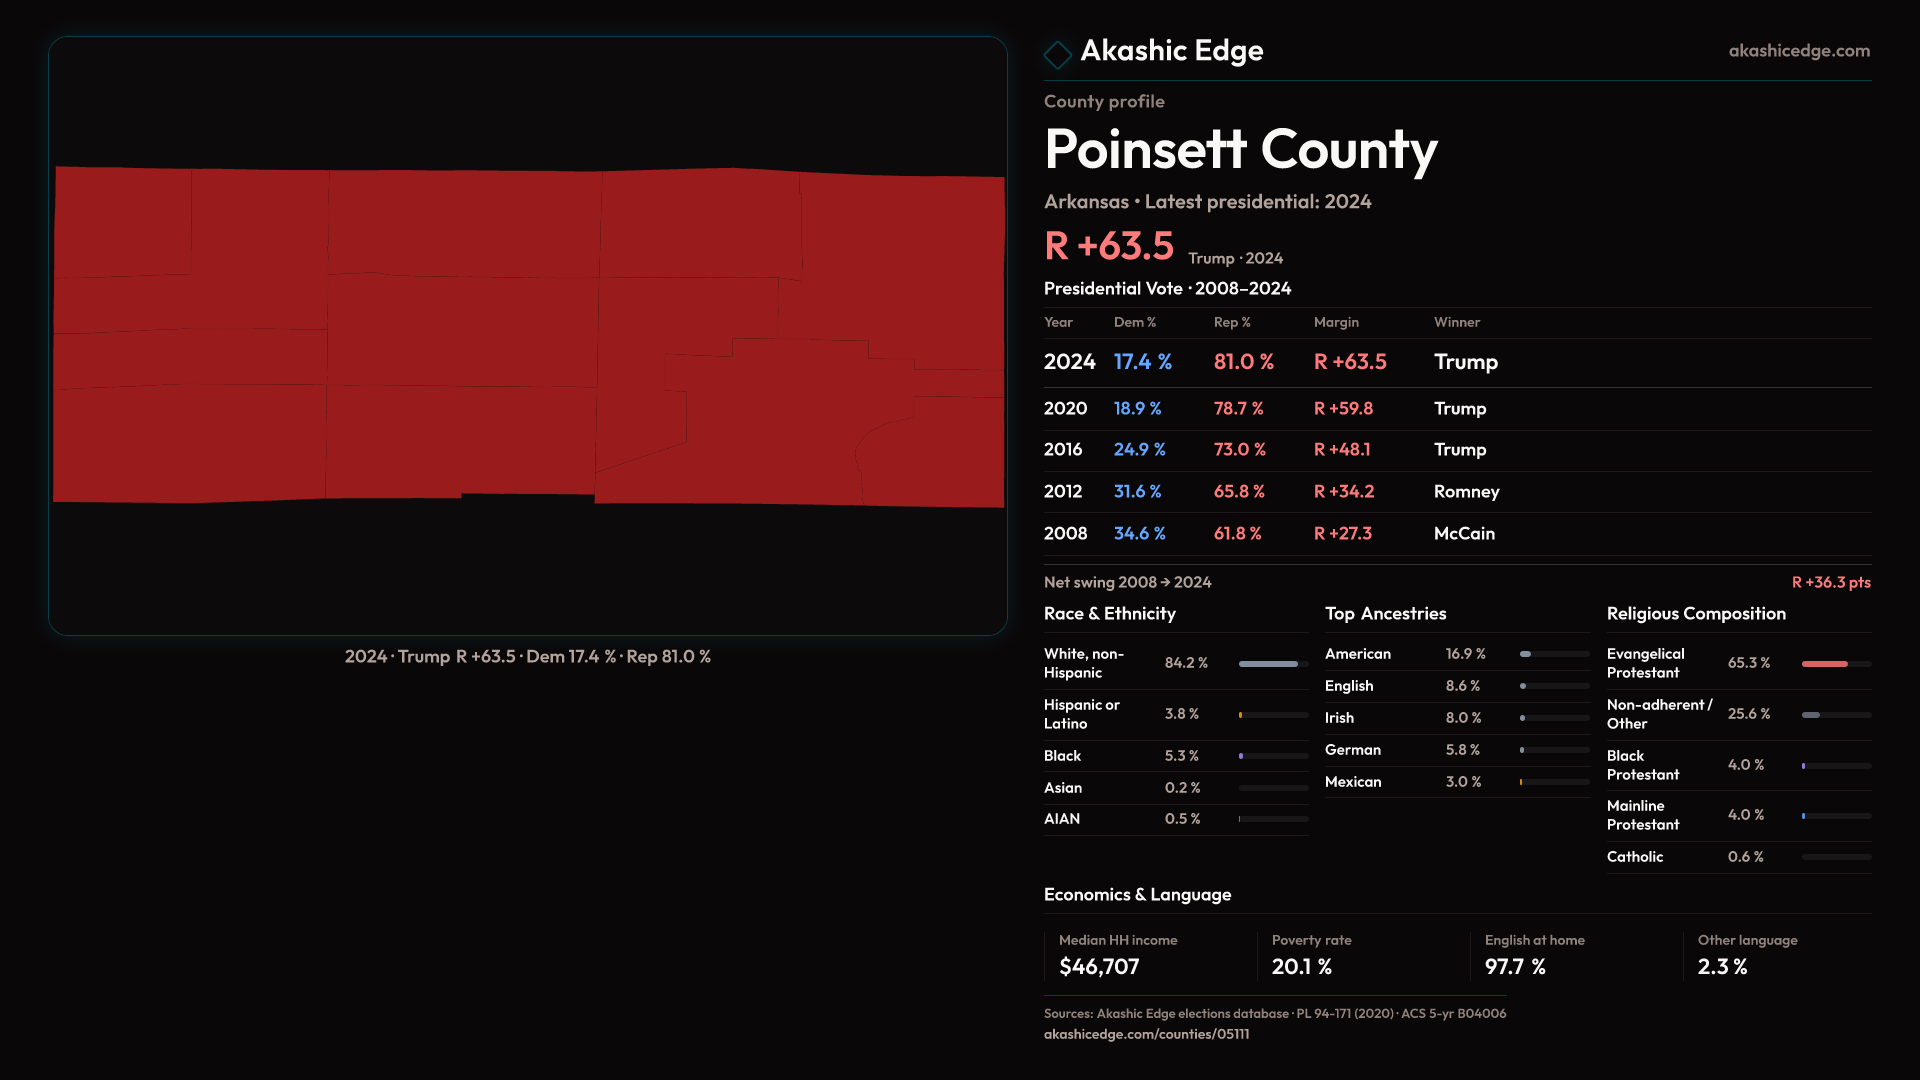Select the 2020 election row
Viewport: 1920px width, 1080px height.
coord(1456,409)
